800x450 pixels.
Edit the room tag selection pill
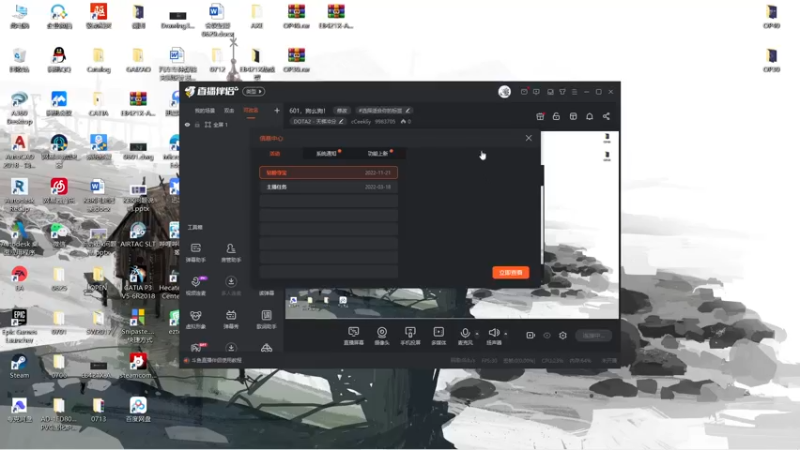[x=384, y=110]
